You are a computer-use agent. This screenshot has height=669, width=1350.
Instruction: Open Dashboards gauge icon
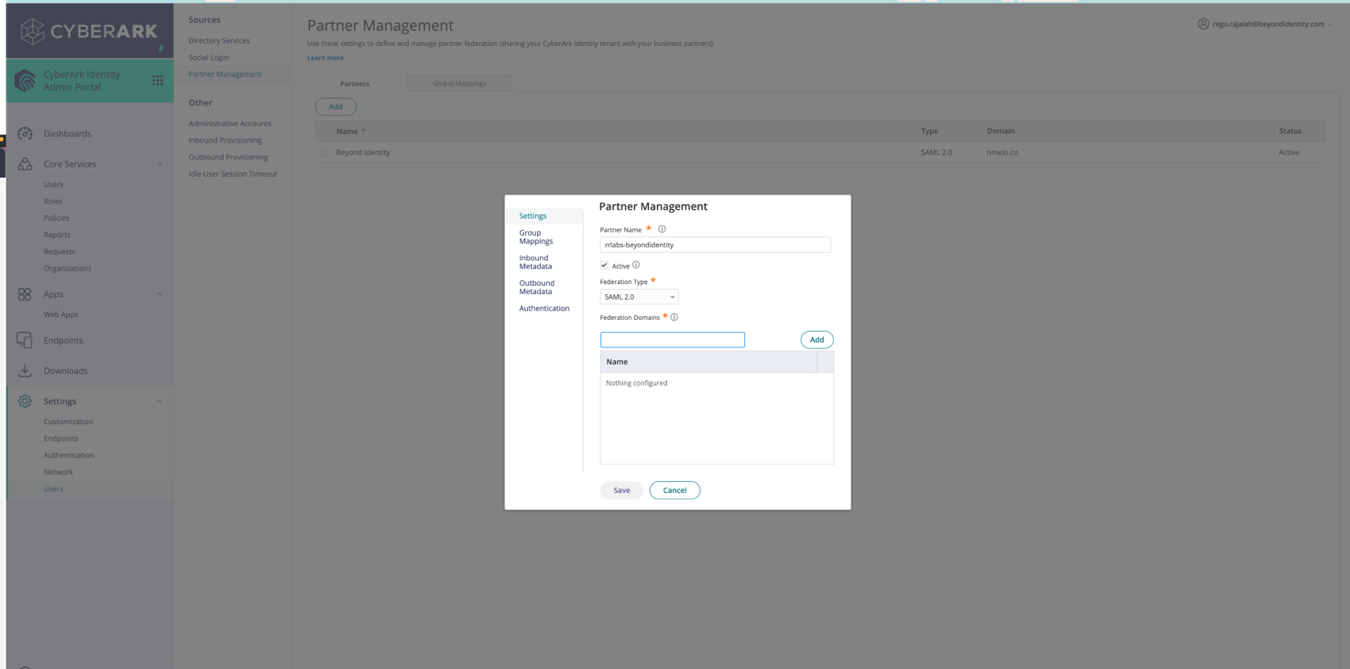25,133
